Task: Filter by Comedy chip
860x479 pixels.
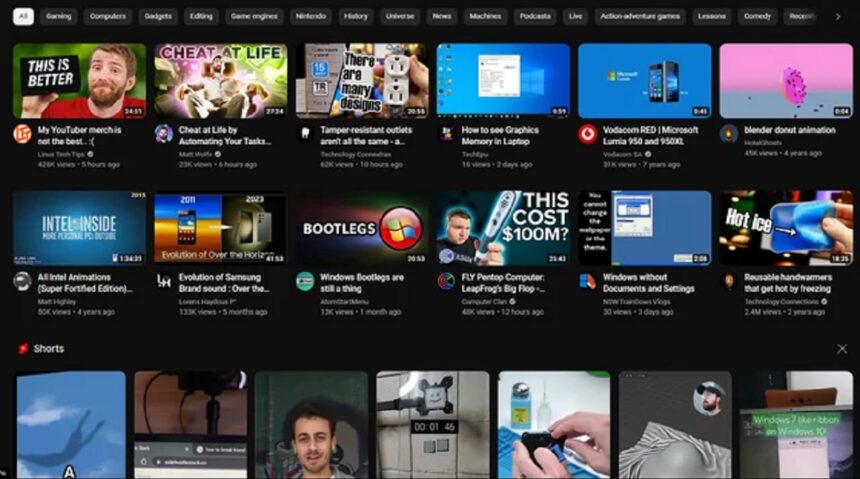Action: pyautogui.click(x=757, y=16)
